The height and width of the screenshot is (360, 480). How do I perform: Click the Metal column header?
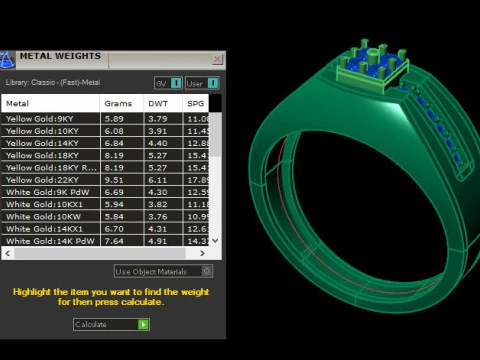50,103
